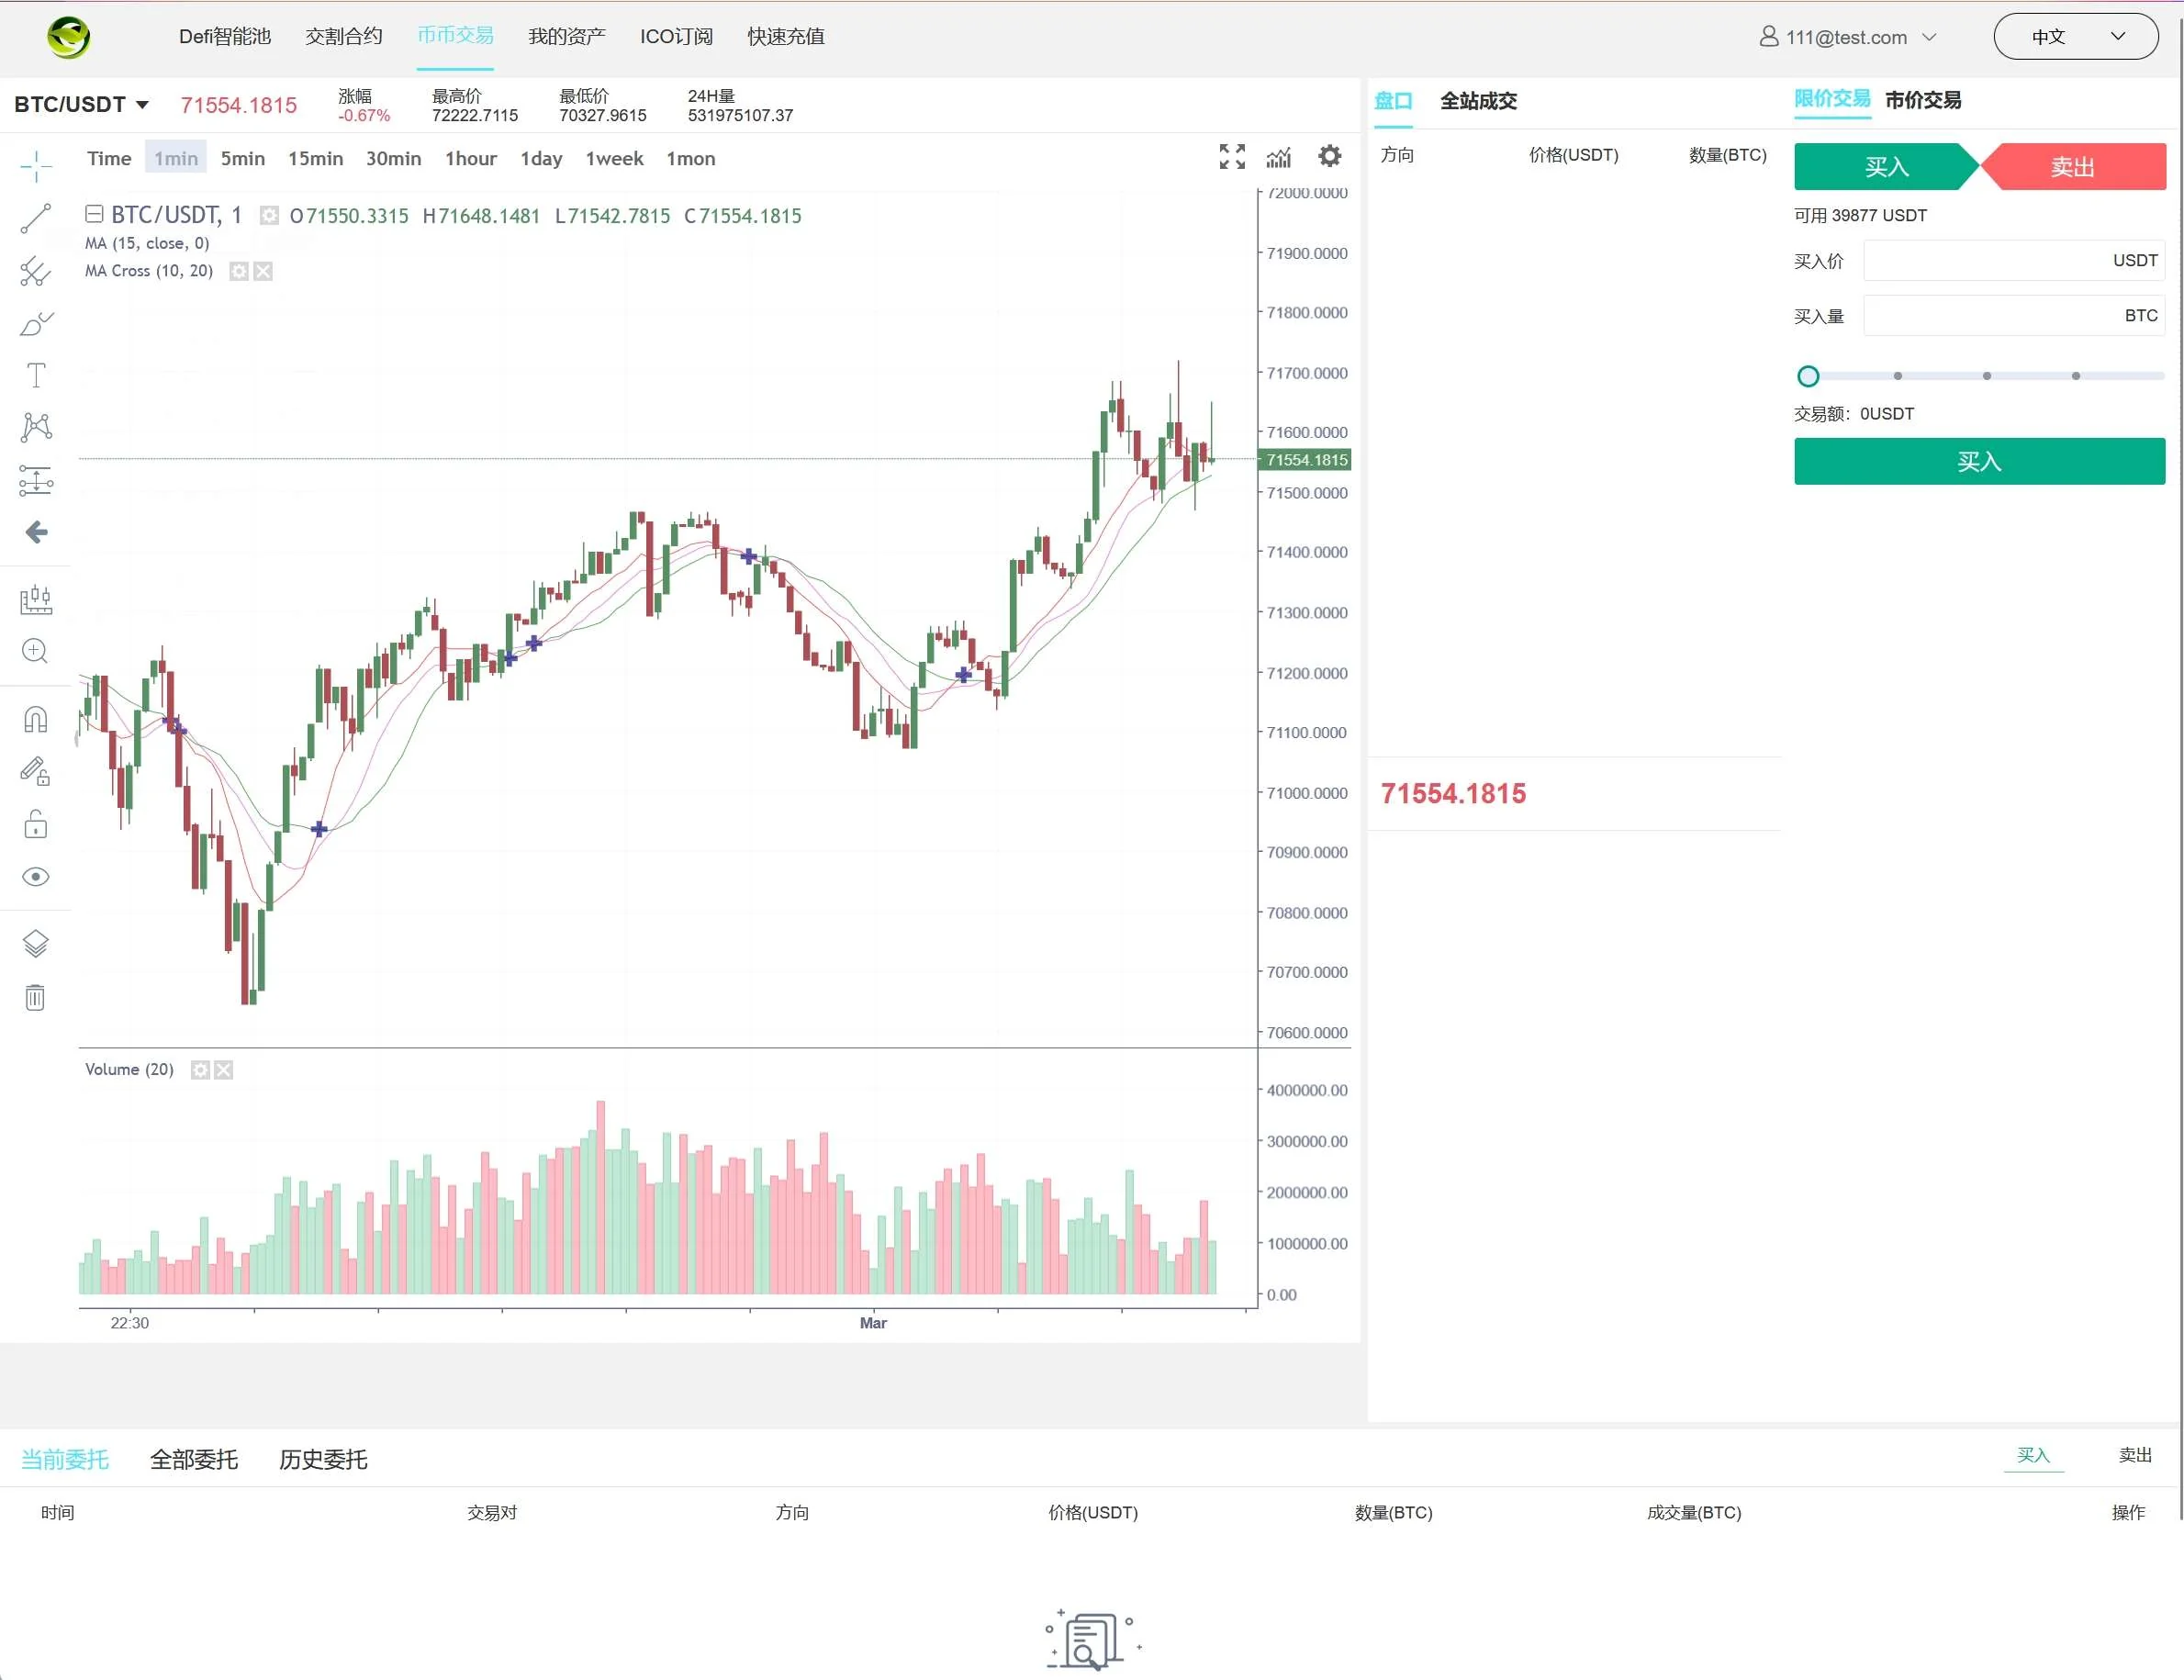This screenshot has height=1680, width=2184.
Task: Select the 15min timeframe
Action: 315,158
